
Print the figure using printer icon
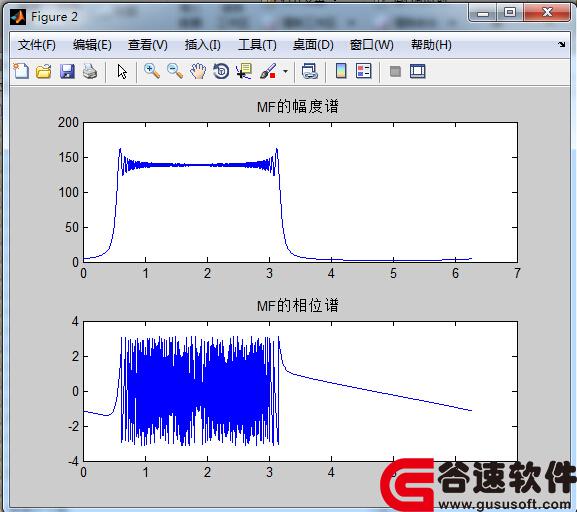click(90, 71)
